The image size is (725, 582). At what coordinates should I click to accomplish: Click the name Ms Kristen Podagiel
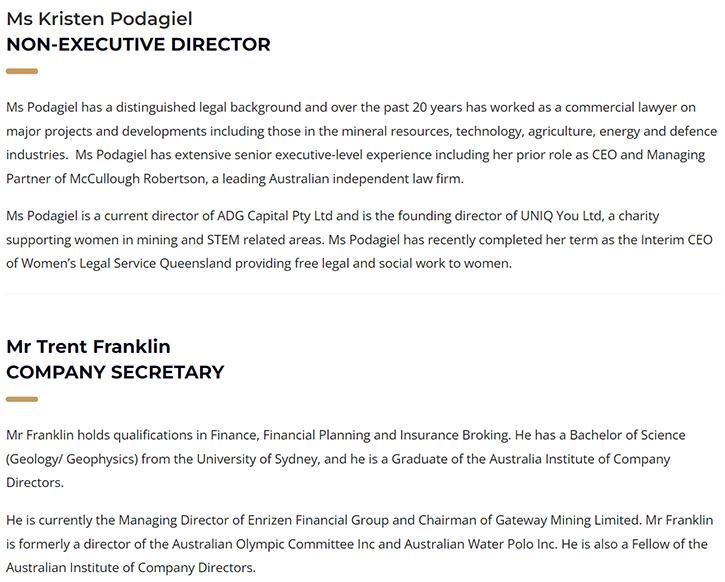pyautogui.click(x=99, y=19)
